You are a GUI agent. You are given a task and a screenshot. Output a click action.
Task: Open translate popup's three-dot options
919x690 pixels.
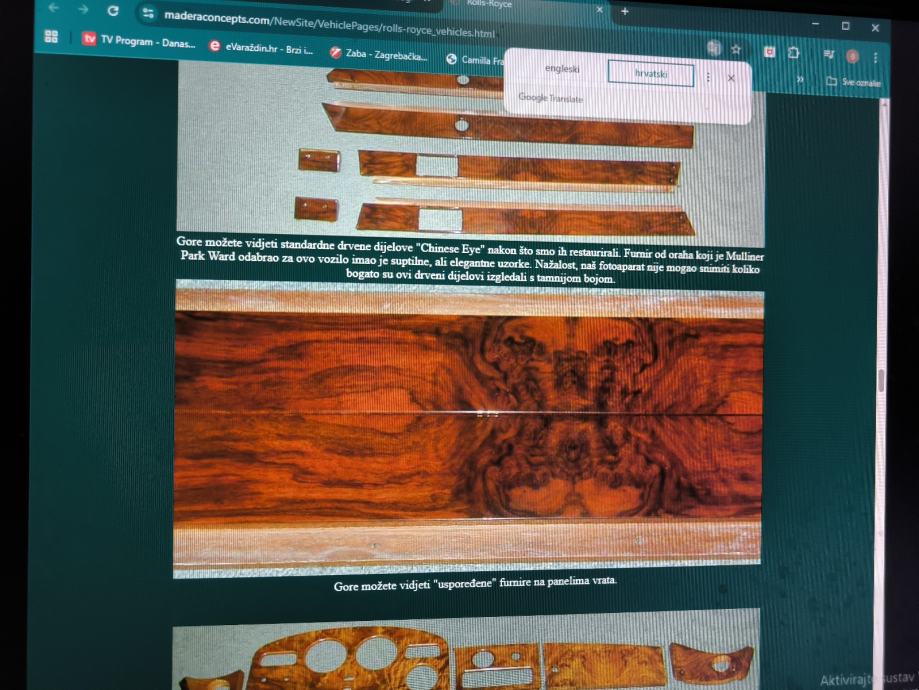click(708, 77)
